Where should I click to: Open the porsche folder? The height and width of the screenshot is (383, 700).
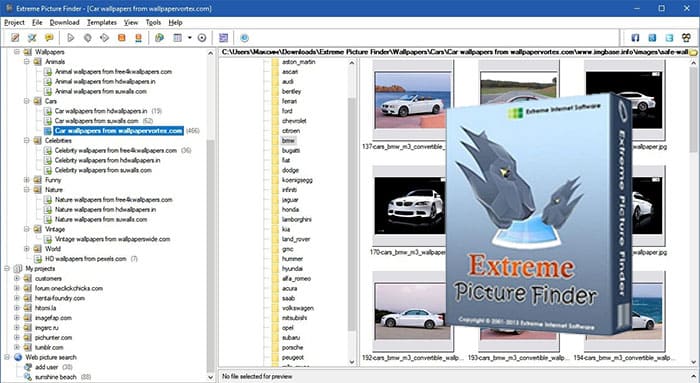point(292,347)
